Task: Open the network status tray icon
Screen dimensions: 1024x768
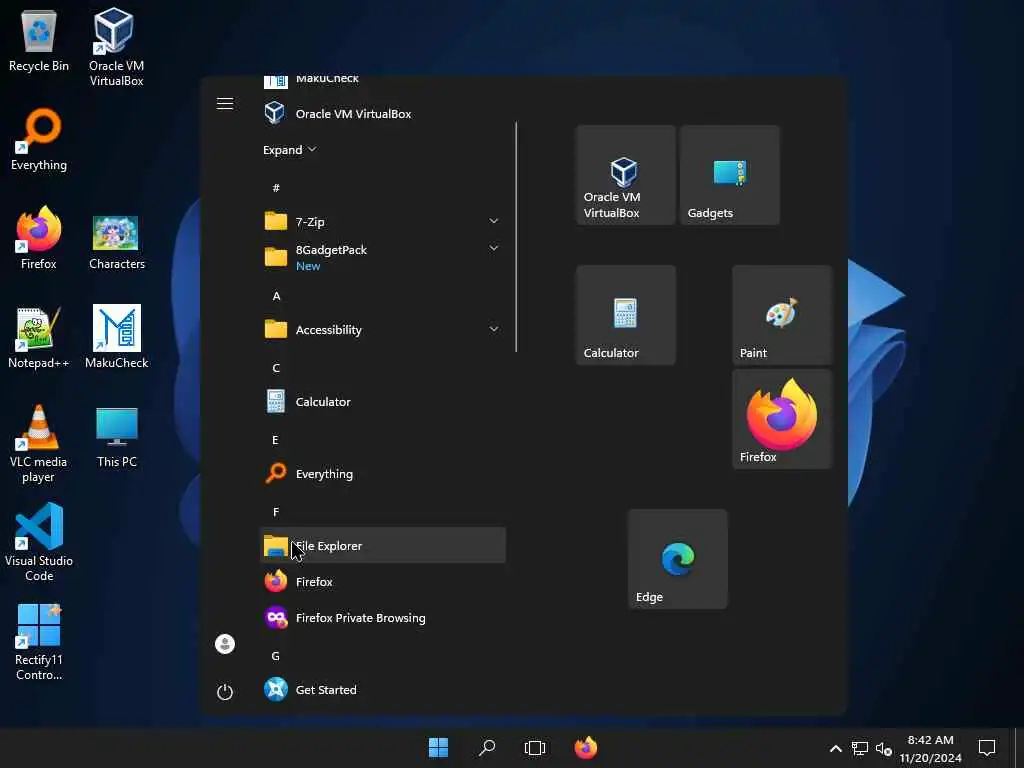Action: [x=859, y=748]
